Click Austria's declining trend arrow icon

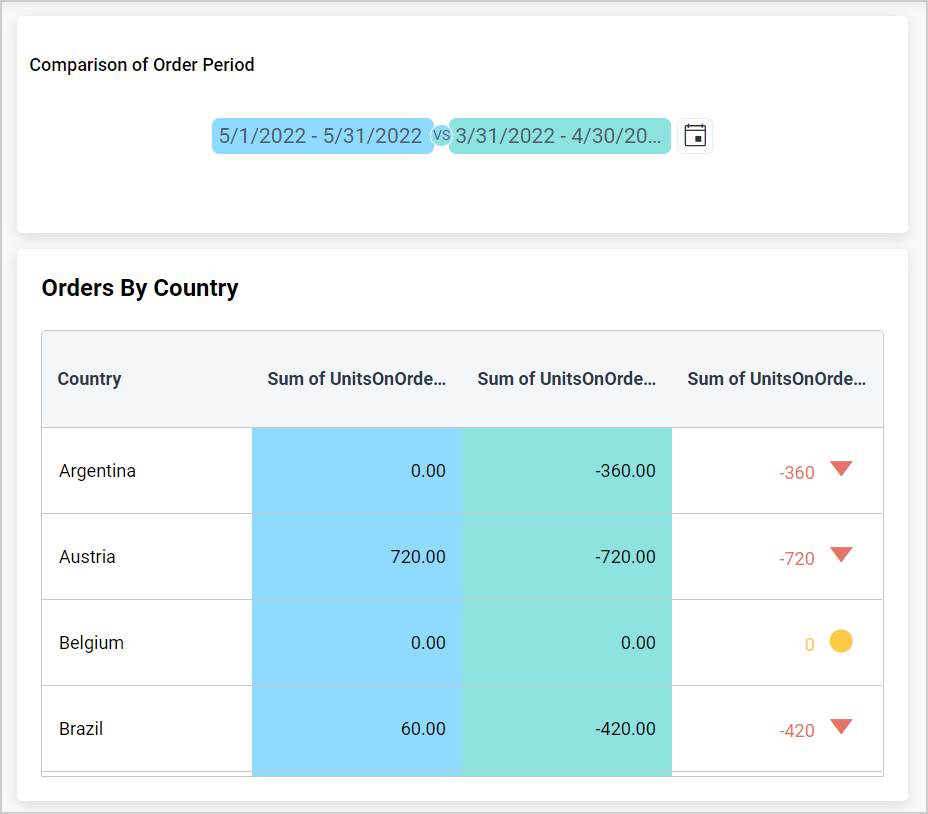coord(841,555)
